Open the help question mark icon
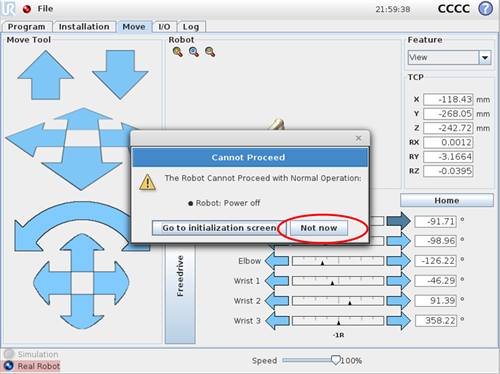This screenshot has height=374, width=500. pos(485,9)
